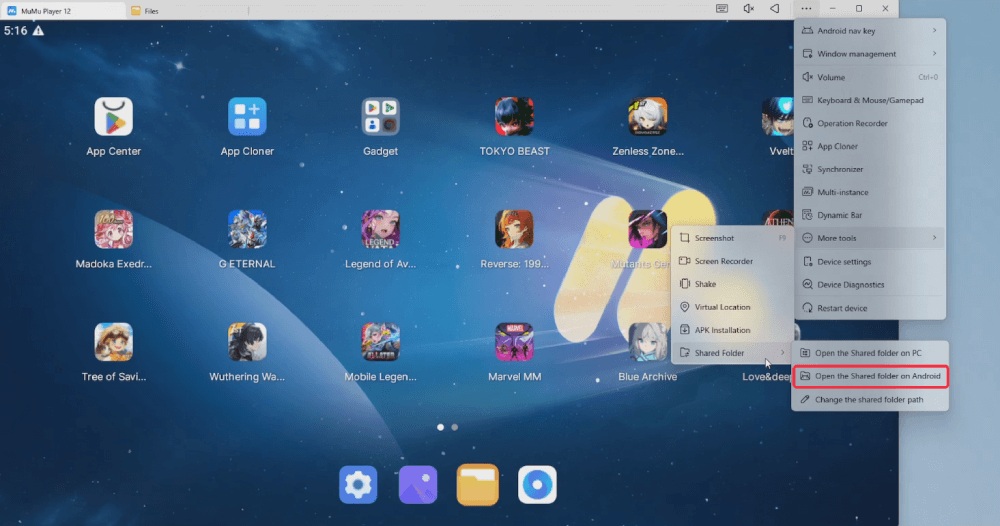Launch Mobile Legends game icon
Viewport: 1000px width, 526px height.
[381, 342]
